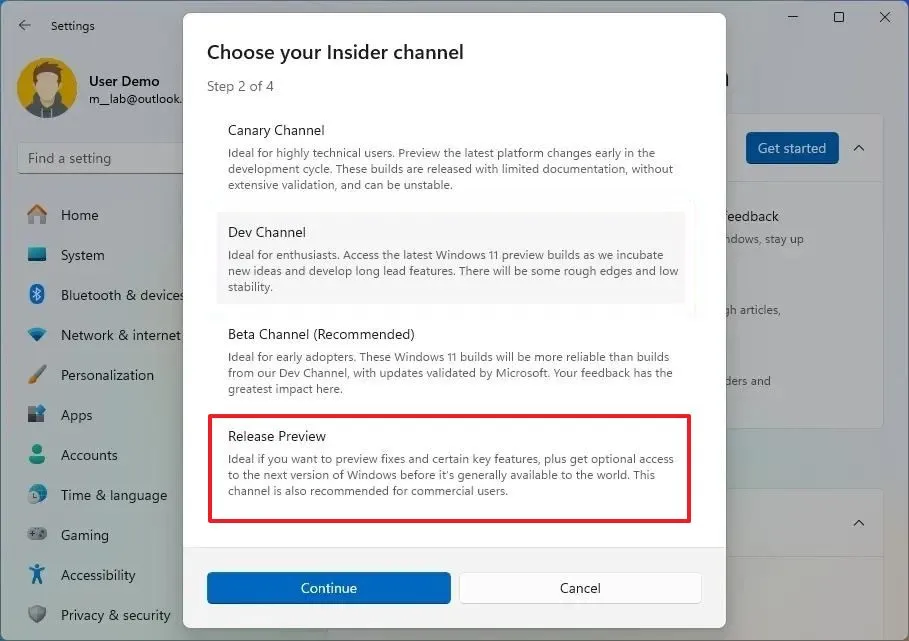The width and height of the screenshot is (909, 641).
Task: Select Privacy & security in the sidebar
Action: coord(35,615)
